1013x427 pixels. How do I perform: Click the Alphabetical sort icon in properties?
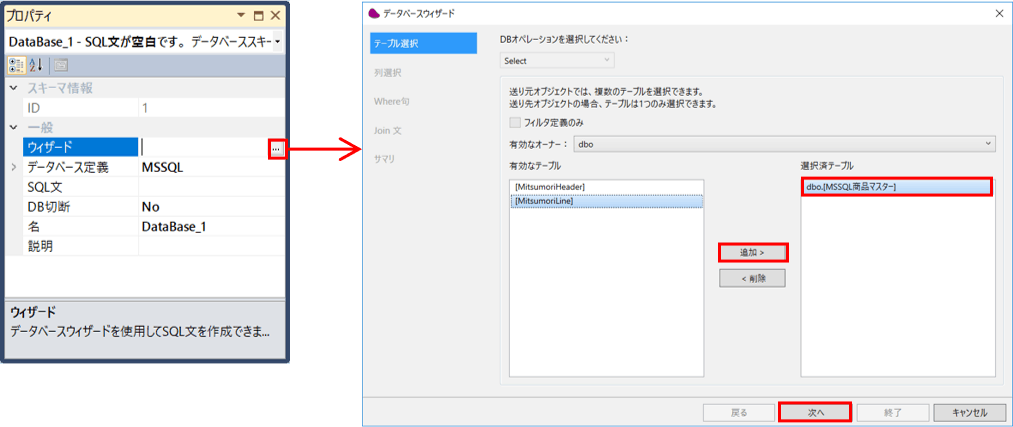click(37, 65)
